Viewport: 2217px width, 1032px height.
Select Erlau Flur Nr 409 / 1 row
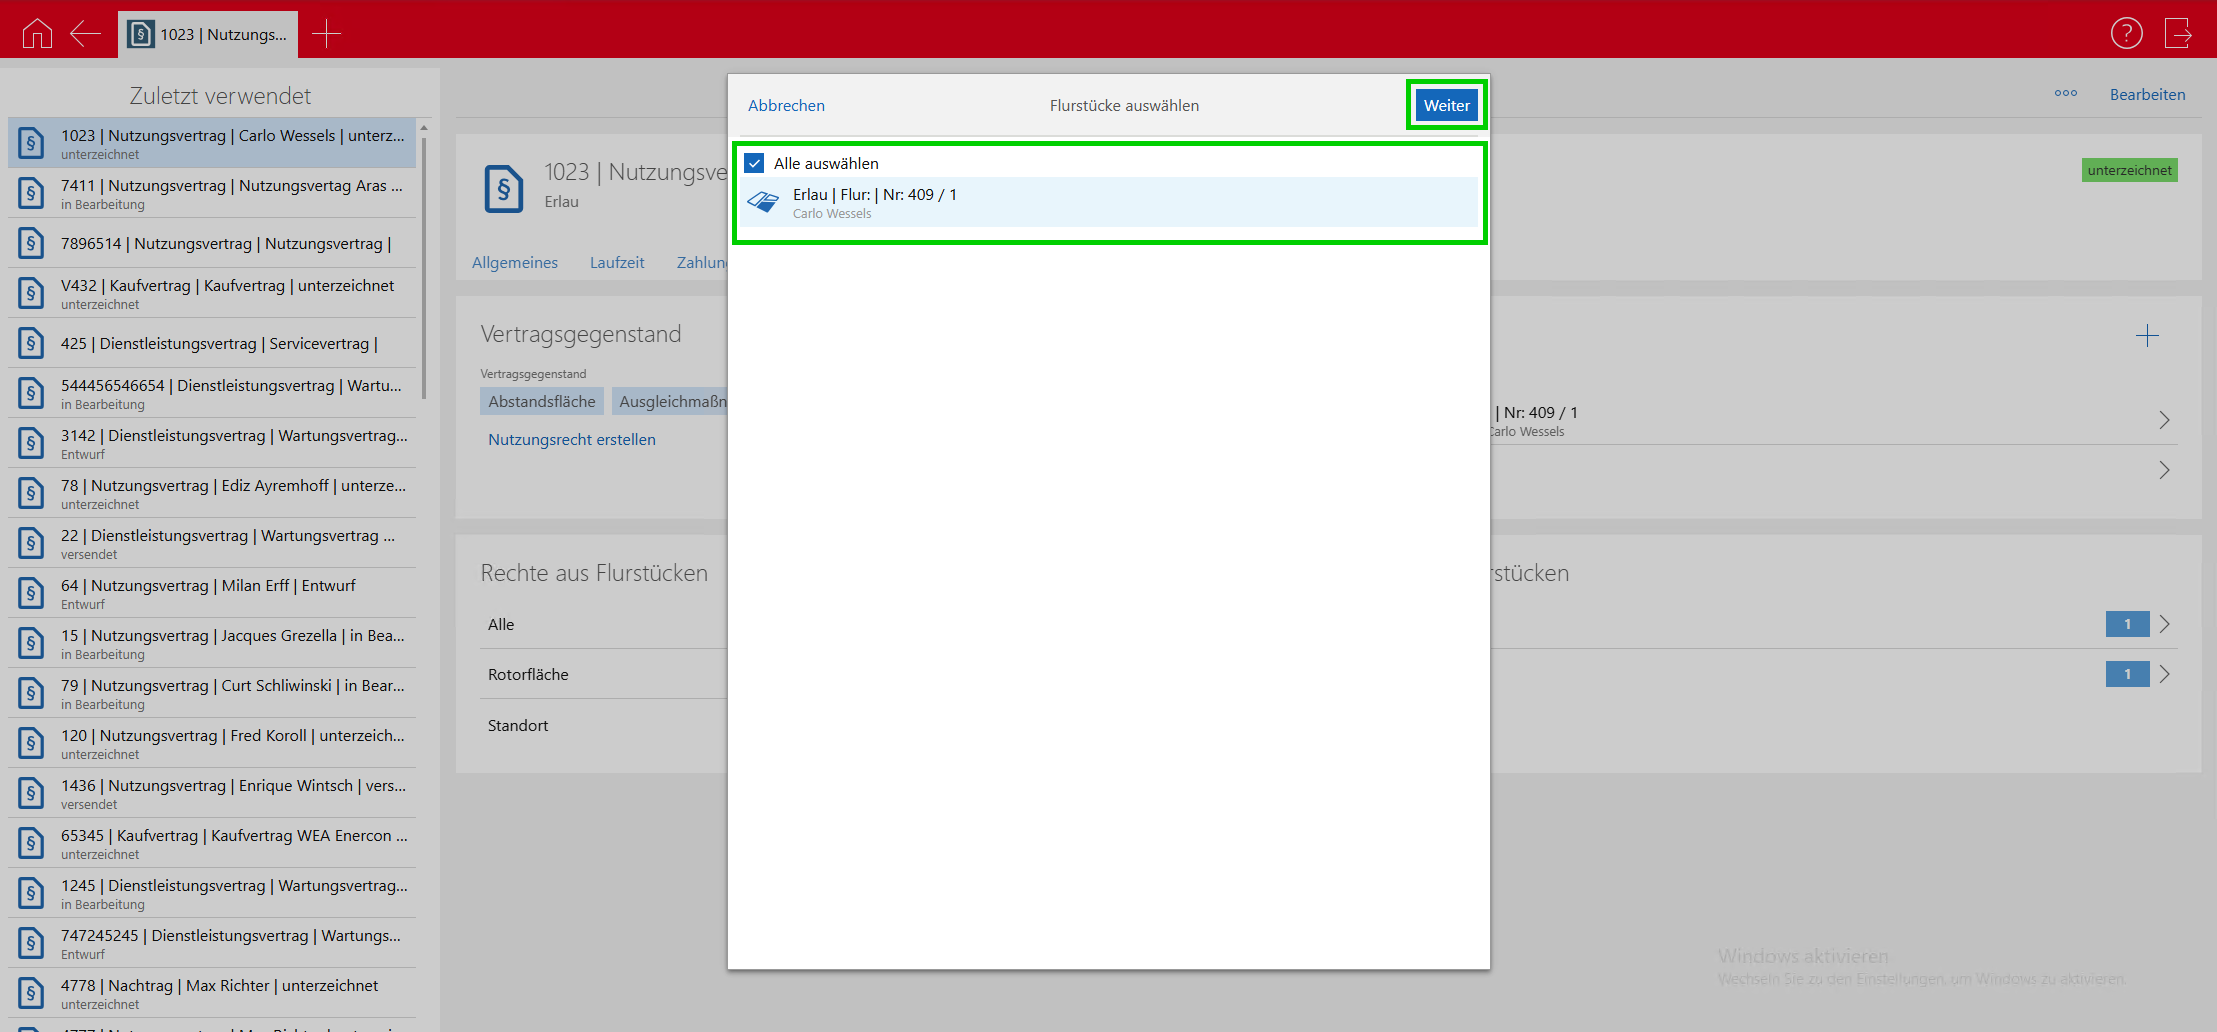tap(1110, 203)
